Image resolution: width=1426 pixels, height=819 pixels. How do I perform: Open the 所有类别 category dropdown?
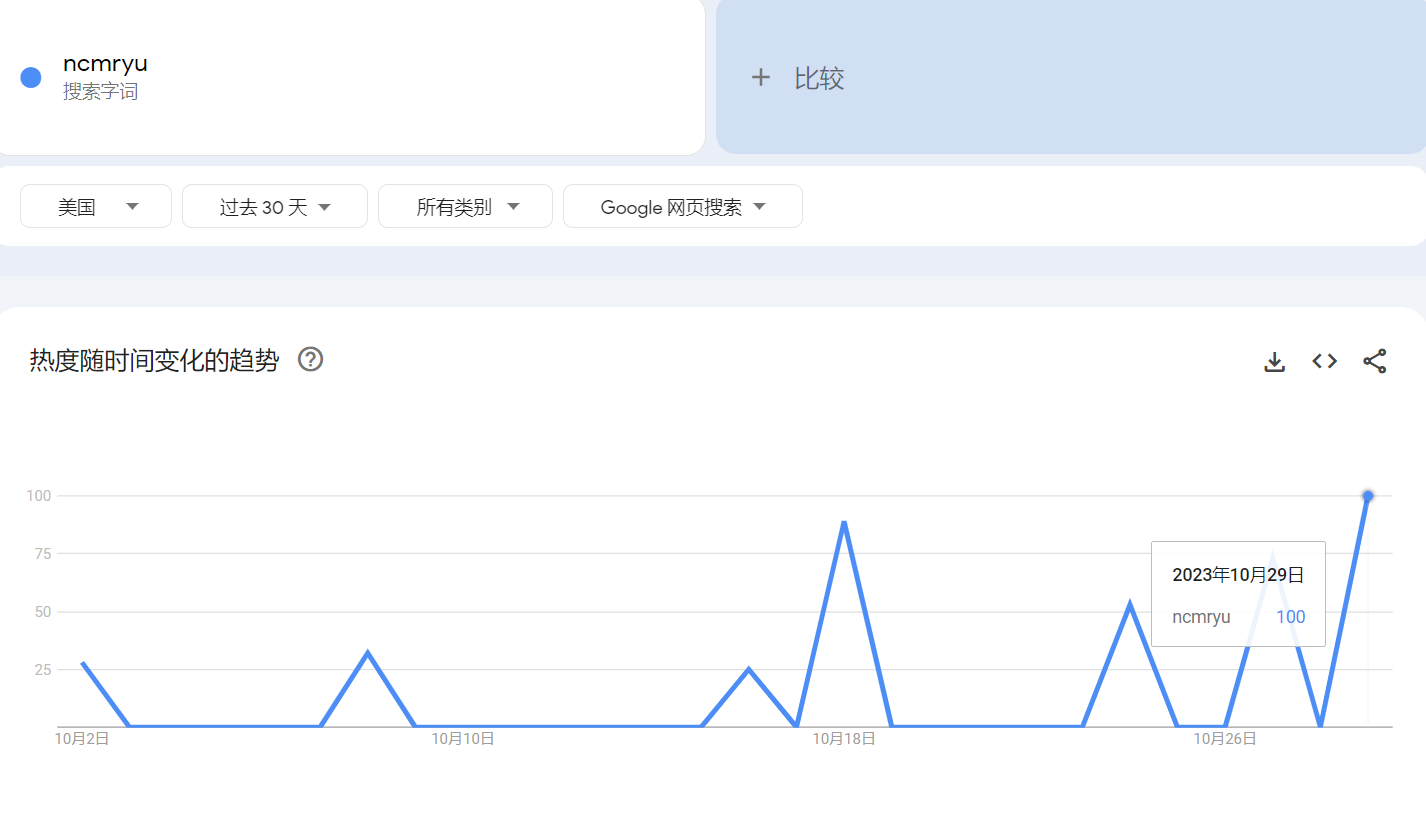(466, 207)
